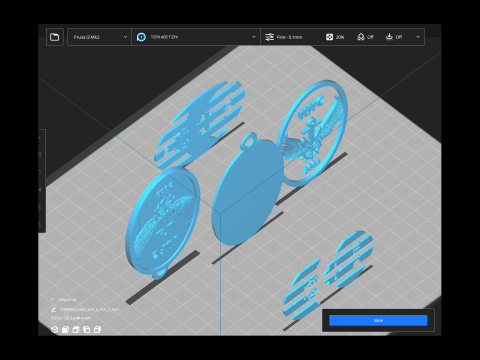
Task: Open the material configuration dropdown
Action: point(196,37)
